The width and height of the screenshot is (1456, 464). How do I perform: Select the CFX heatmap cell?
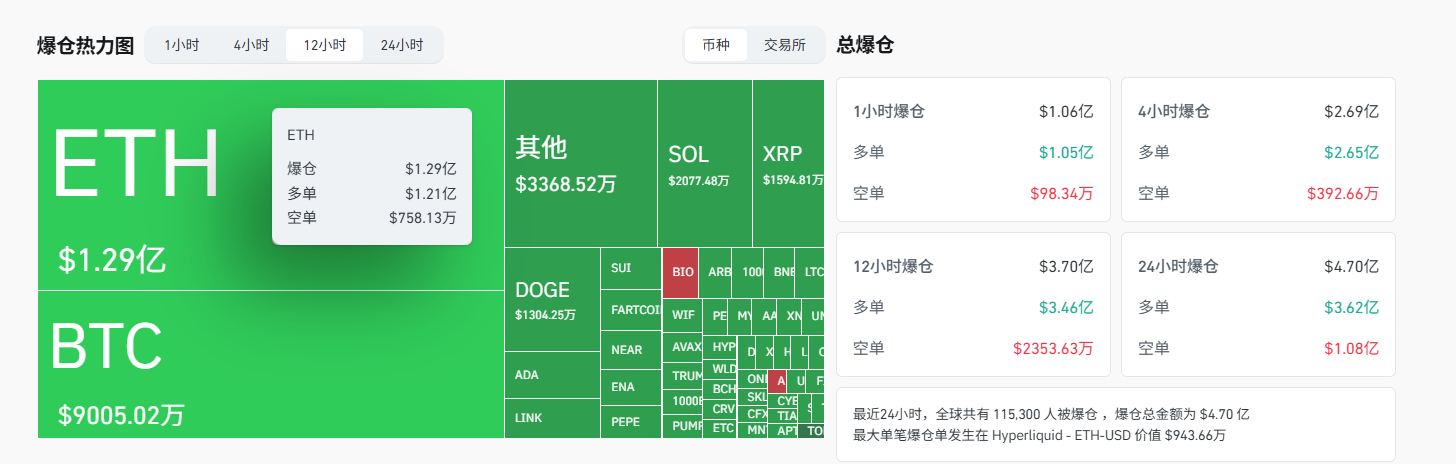[x=752, y=414]
